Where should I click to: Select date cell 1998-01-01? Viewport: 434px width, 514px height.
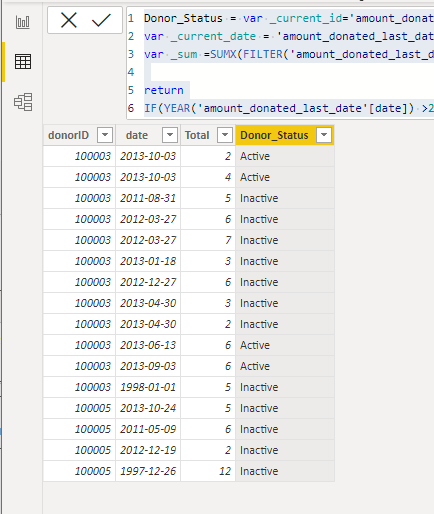(x=148, y=387)
